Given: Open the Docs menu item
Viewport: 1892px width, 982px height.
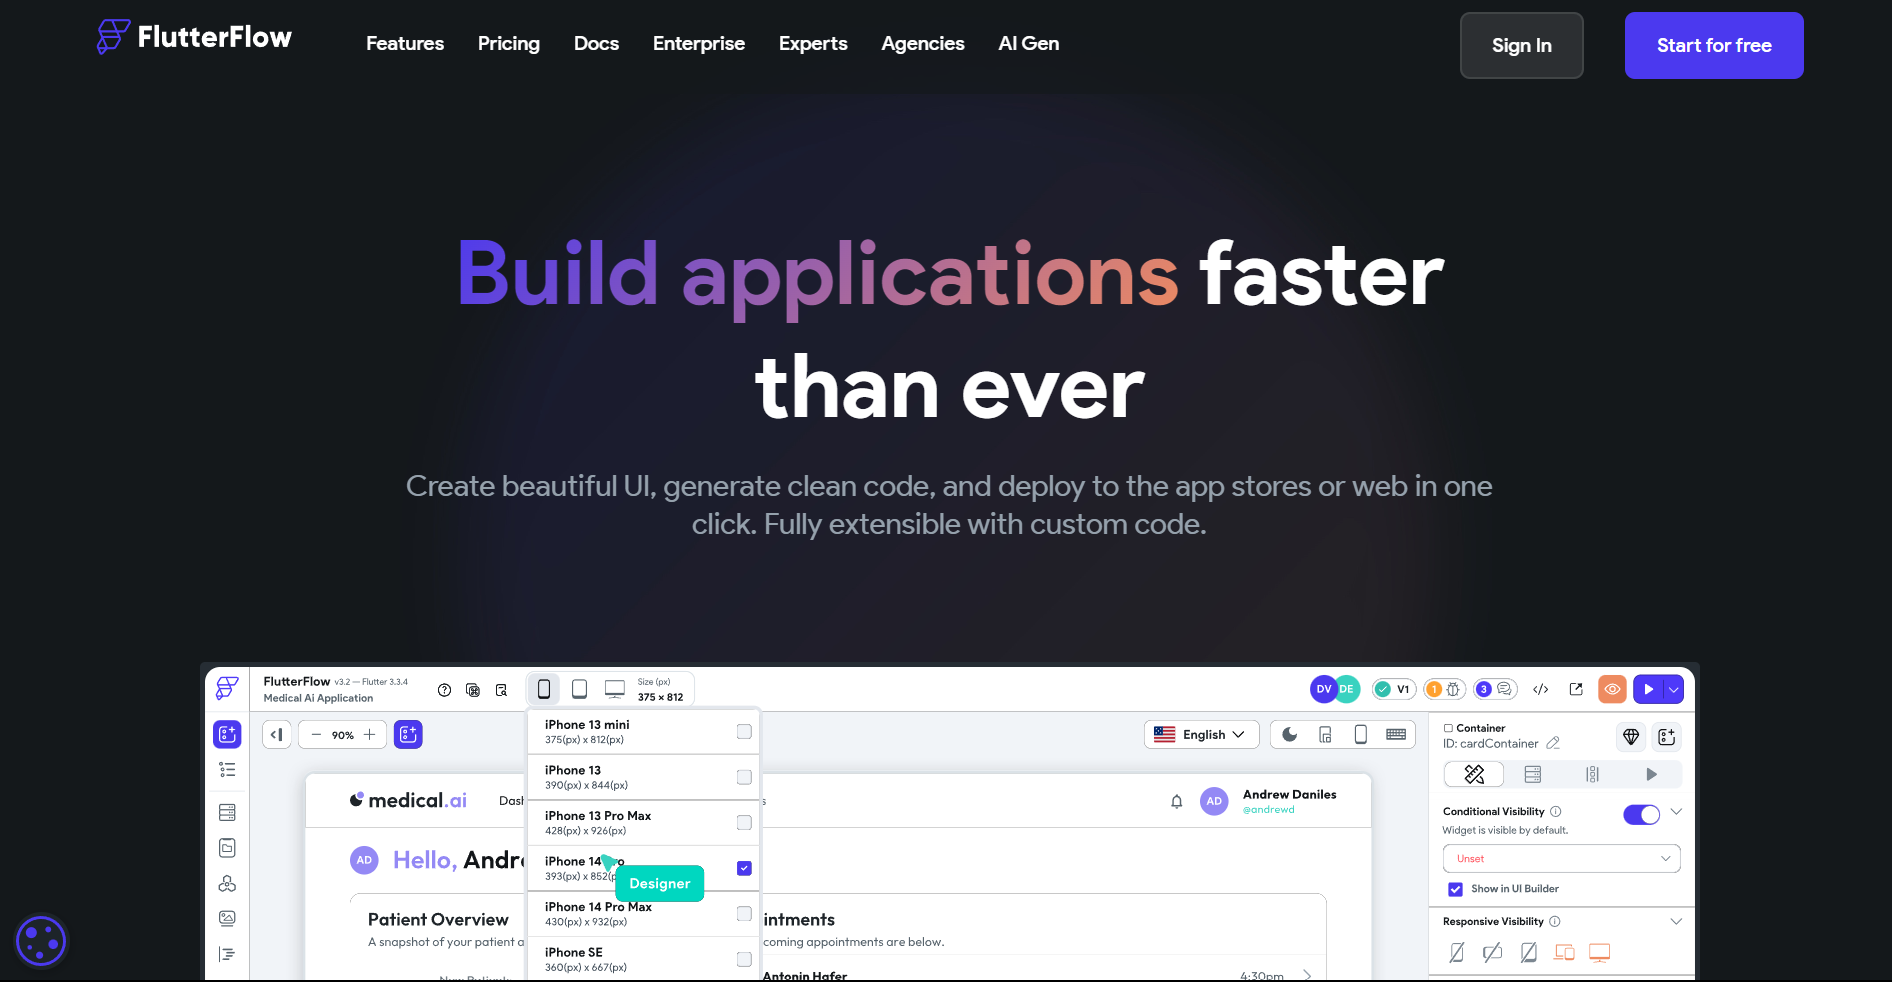Looking at the screenshot, I should 597,44.
